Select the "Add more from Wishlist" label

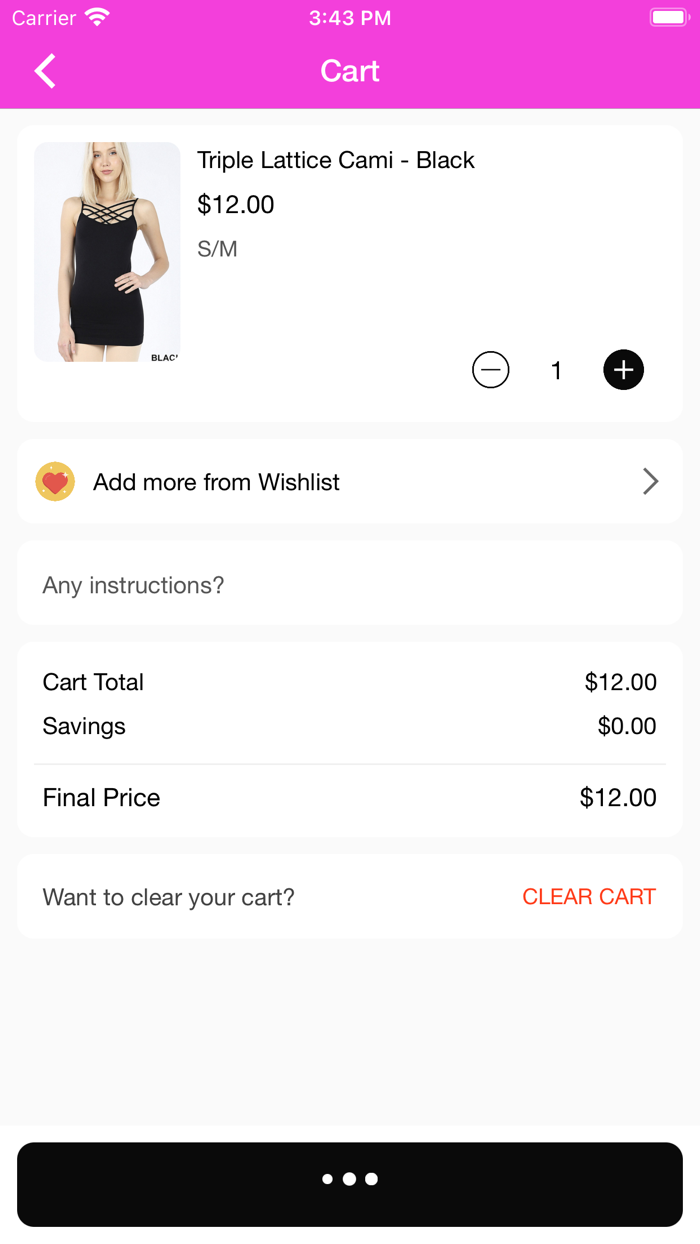click(x=216, y=482)
